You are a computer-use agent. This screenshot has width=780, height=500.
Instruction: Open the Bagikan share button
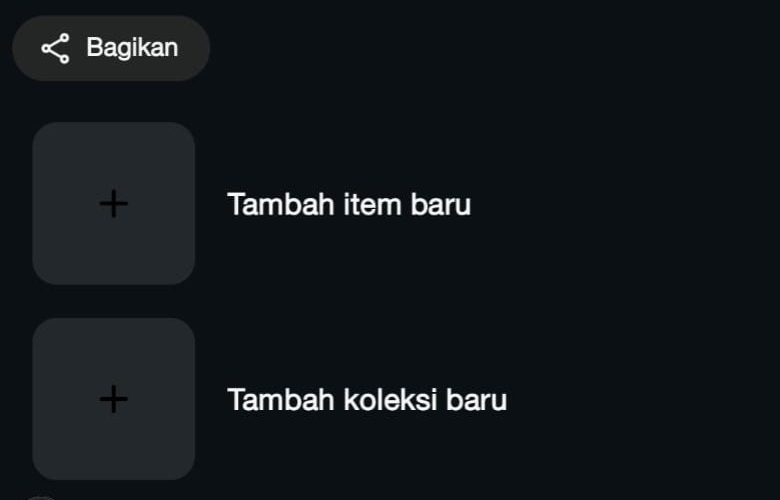pos(111,48)
